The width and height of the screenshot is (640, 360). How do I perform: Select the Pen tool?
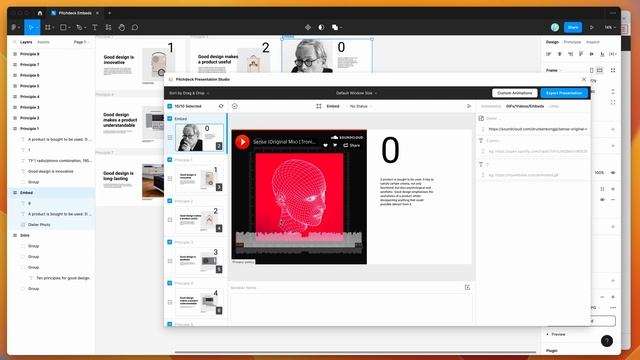pyautogui.click(x=79, y=27)
